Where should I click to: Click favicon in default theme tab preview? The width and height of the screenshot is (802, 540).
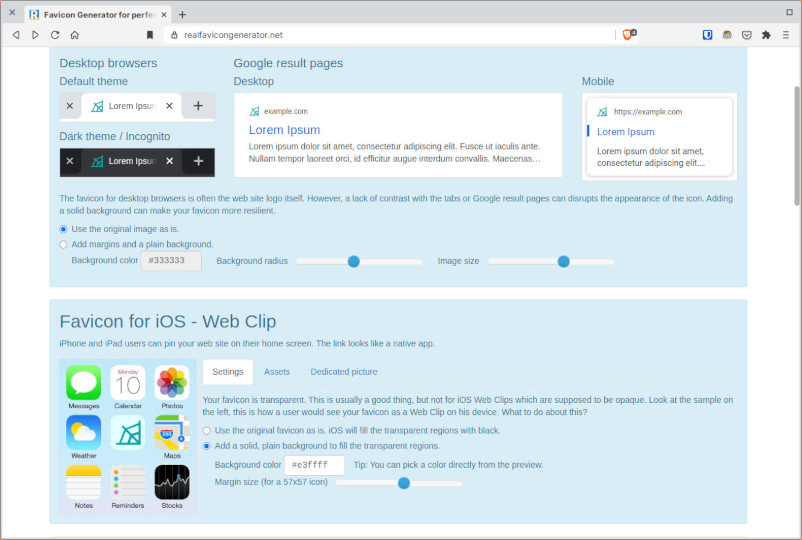pos(97,106)
